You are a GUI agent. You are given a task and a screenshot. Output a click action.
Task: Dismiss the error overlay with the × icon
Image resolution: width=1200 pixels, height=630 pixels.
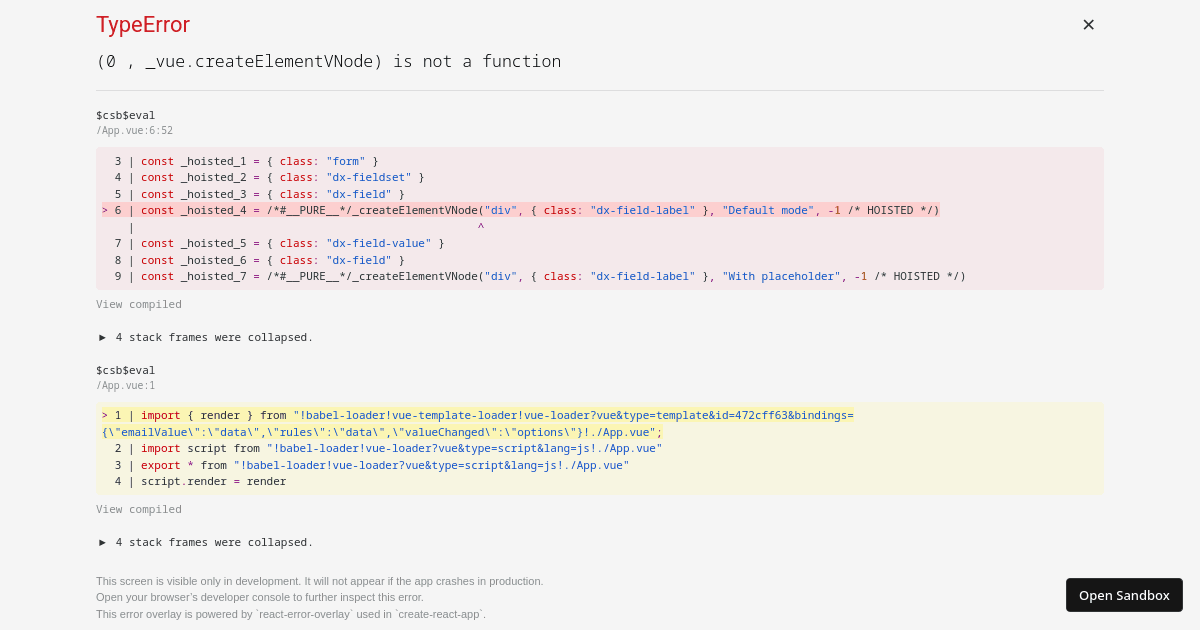click(x=1088, y=24)
